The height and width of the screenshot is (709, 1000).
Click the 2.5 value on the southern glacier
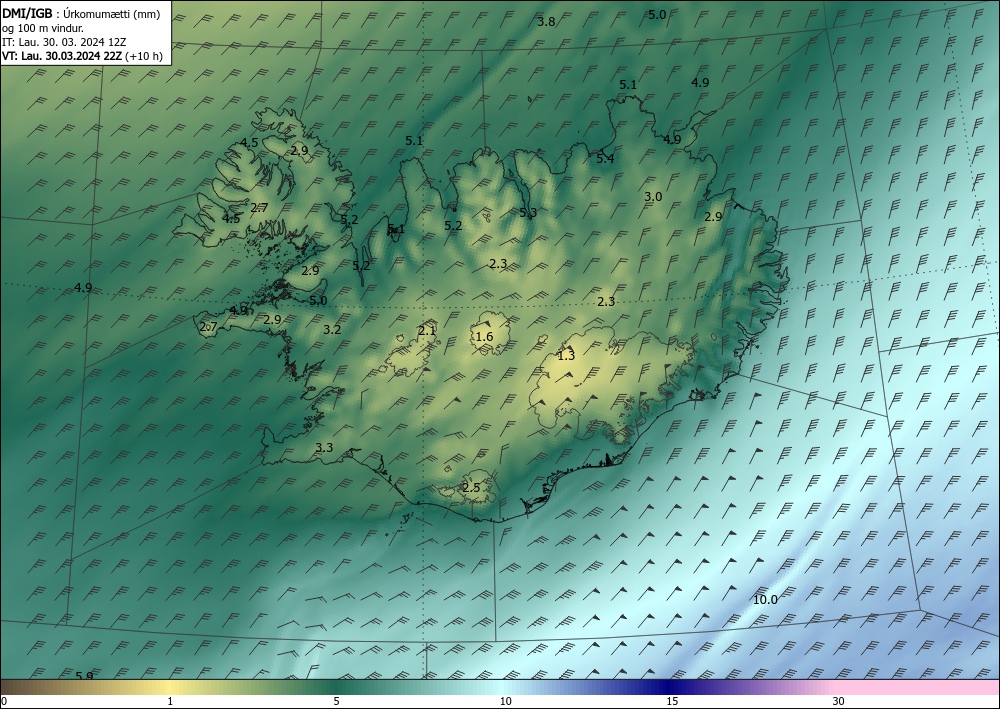coord(471,488)
